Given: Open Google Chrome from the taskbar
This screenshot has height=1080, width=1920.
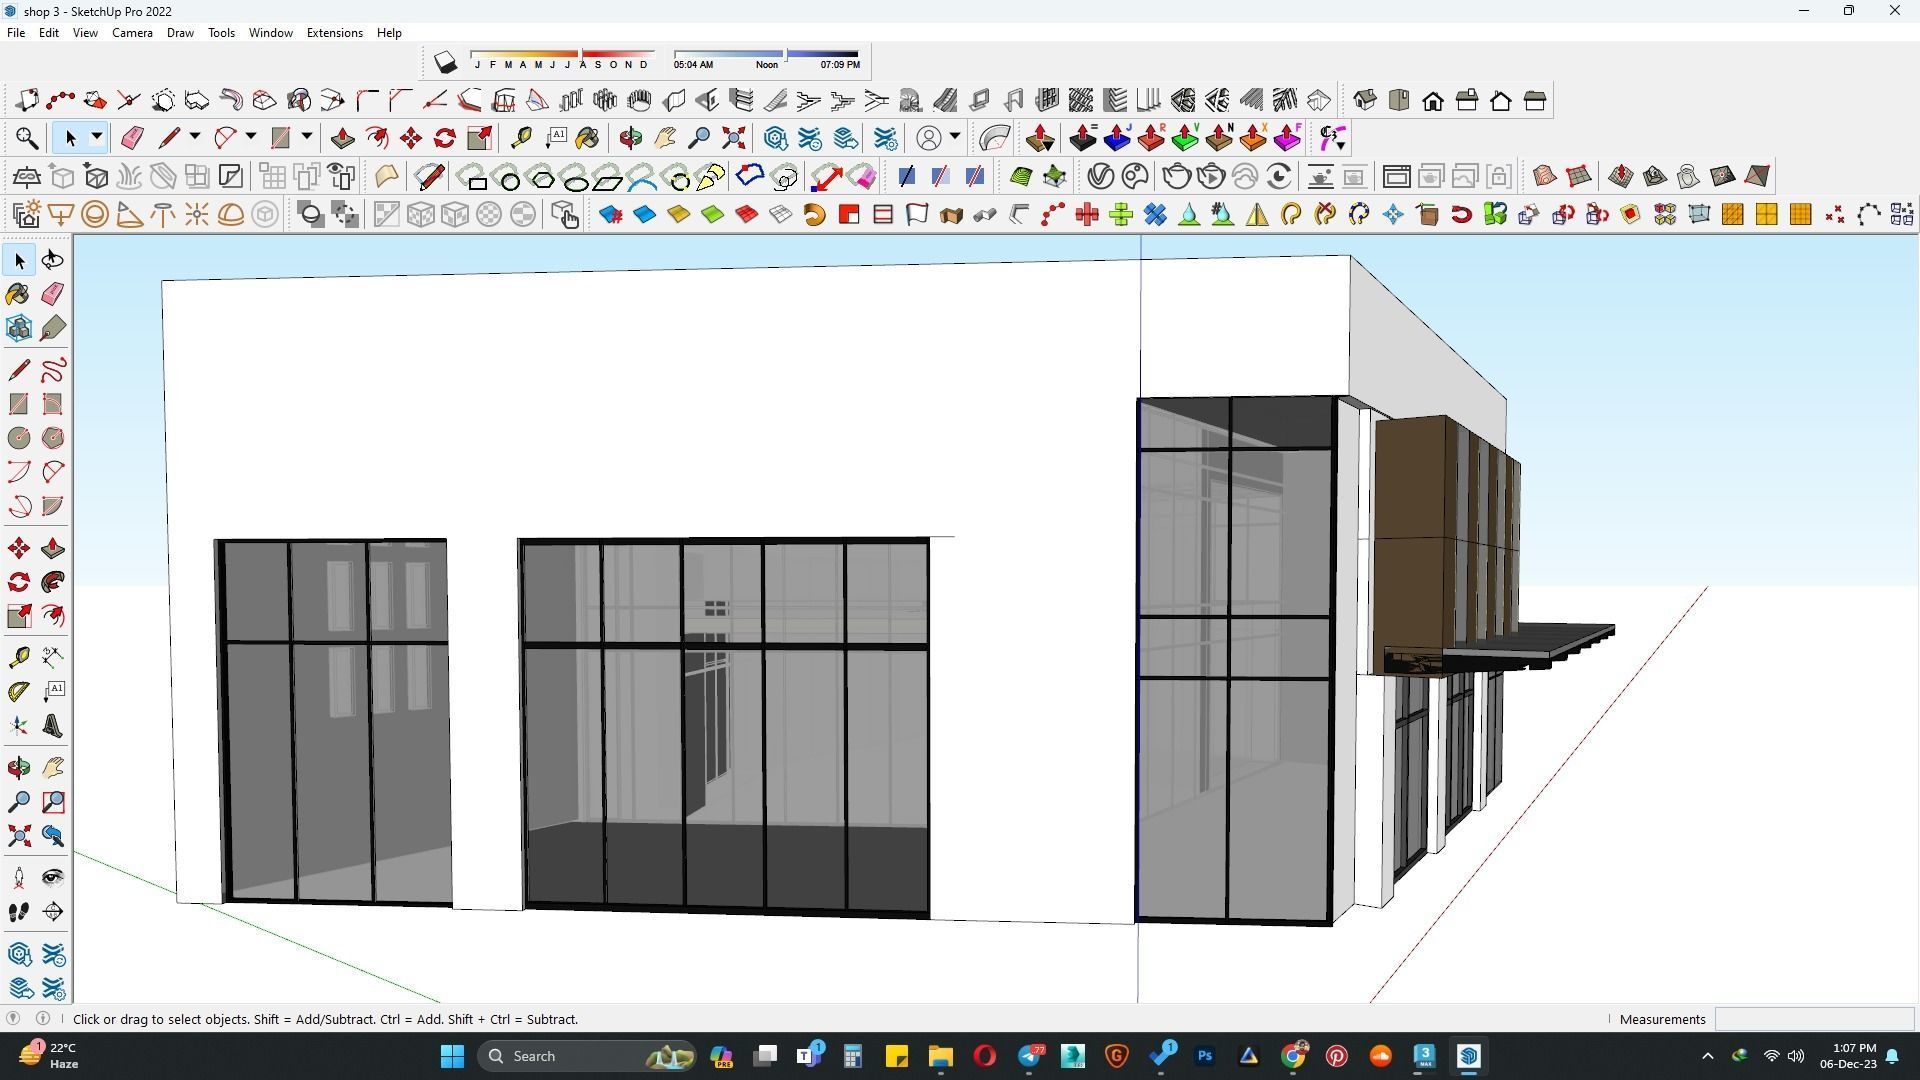Looking at the screenshot, I should tap(1293, 1056).
